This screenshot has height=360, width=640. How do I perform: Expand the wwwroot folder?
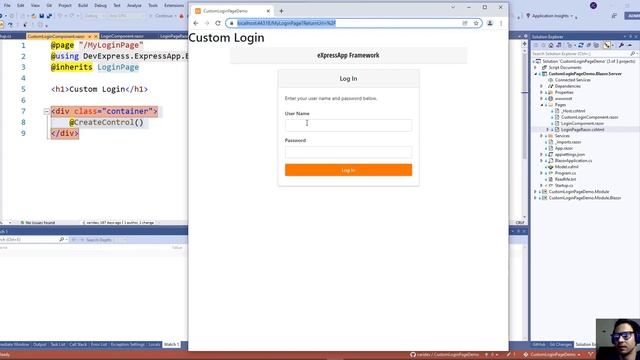point(542,98)
